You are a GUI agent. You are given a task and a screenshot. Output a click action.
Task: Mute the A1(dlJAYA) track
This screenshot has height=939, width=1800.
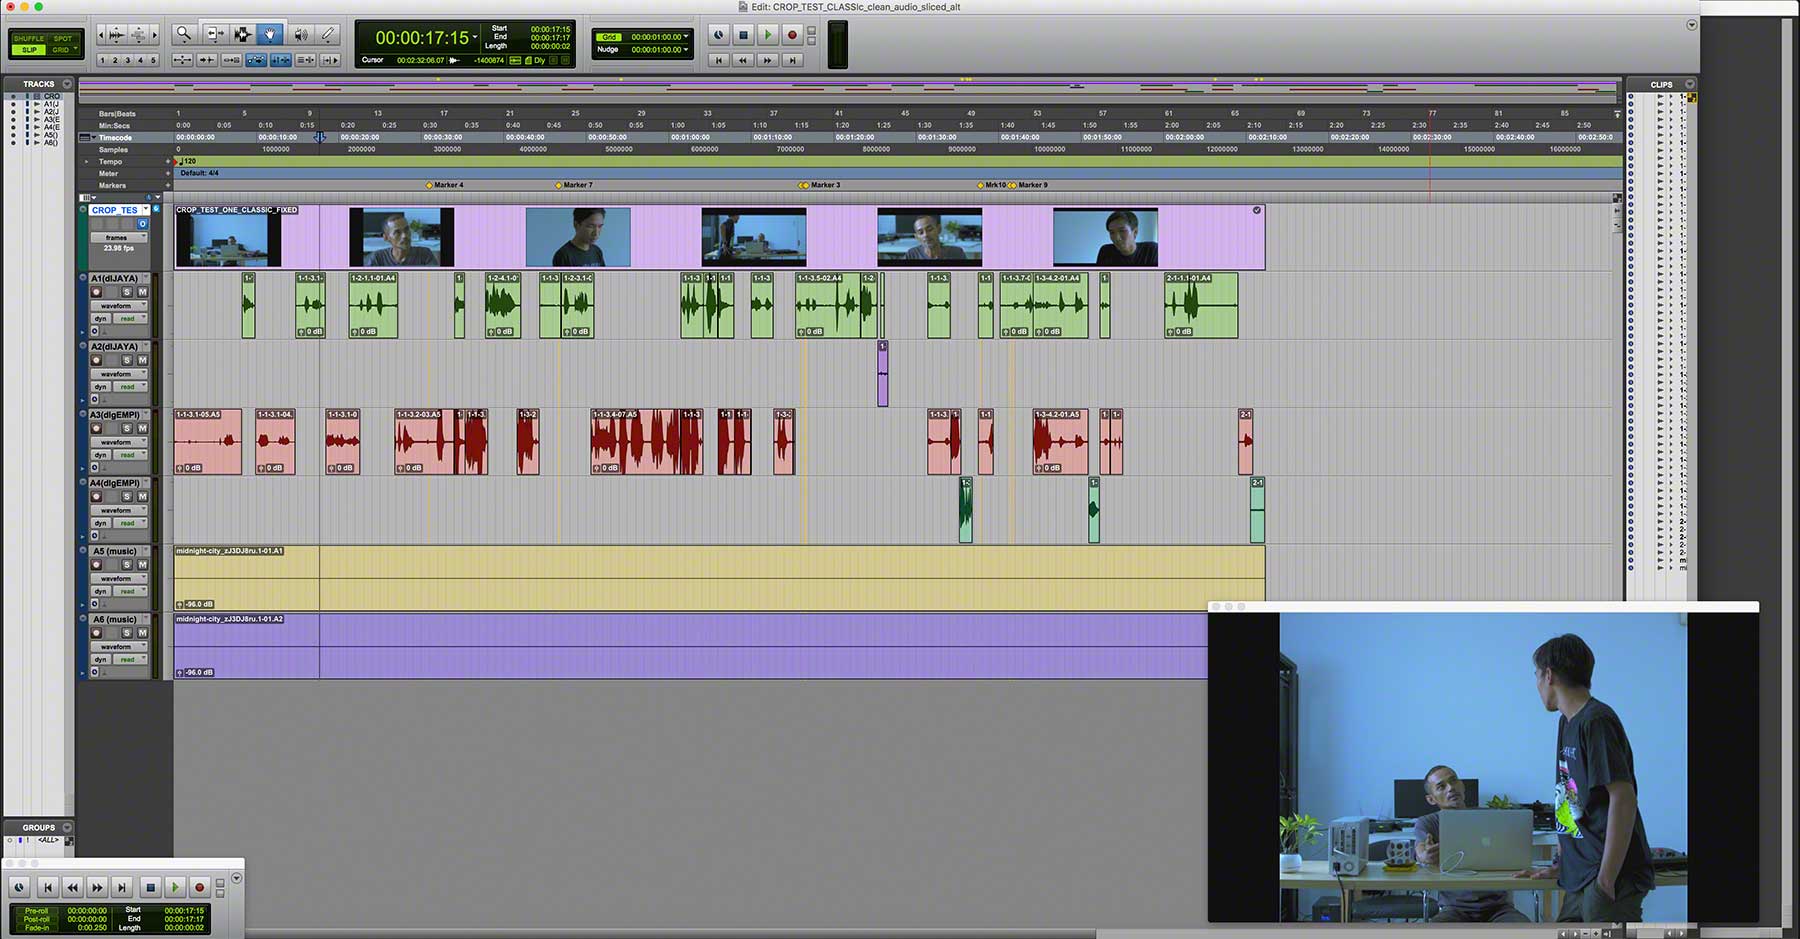click(141, 292)
